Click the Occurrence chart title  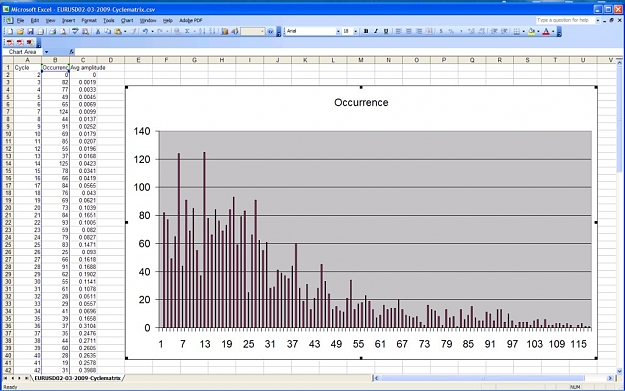tap(361, 102)
